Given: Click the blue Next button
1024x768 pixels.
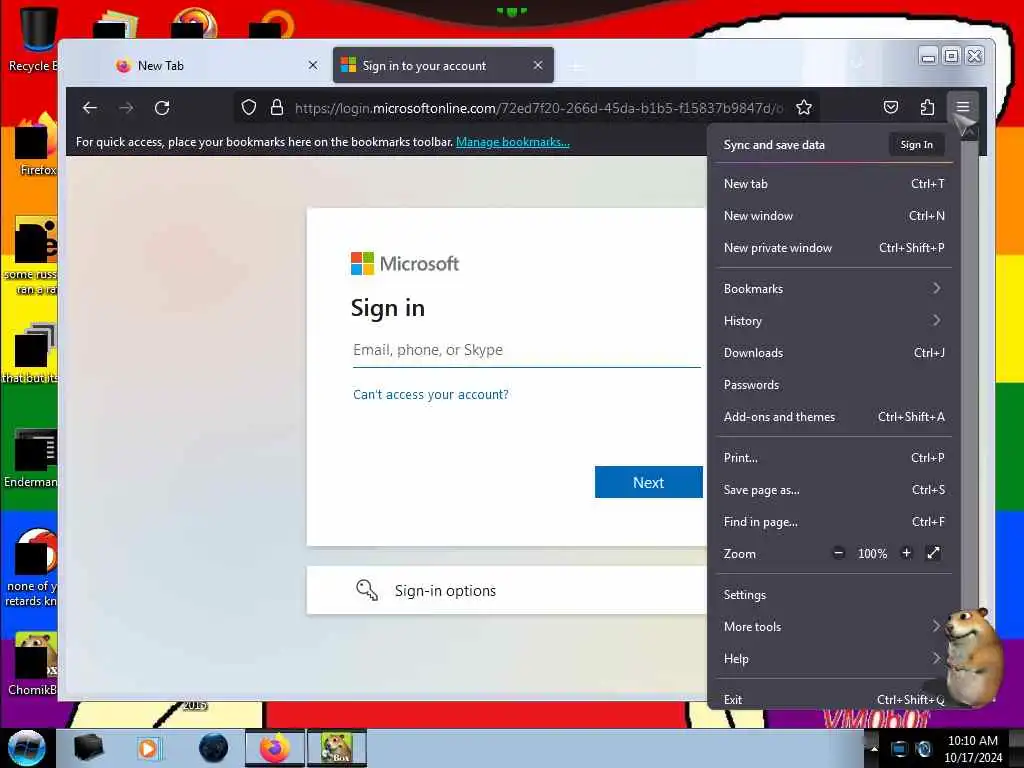Looking at the screenshot, I should pyautogui.click(x=648, y=482).
